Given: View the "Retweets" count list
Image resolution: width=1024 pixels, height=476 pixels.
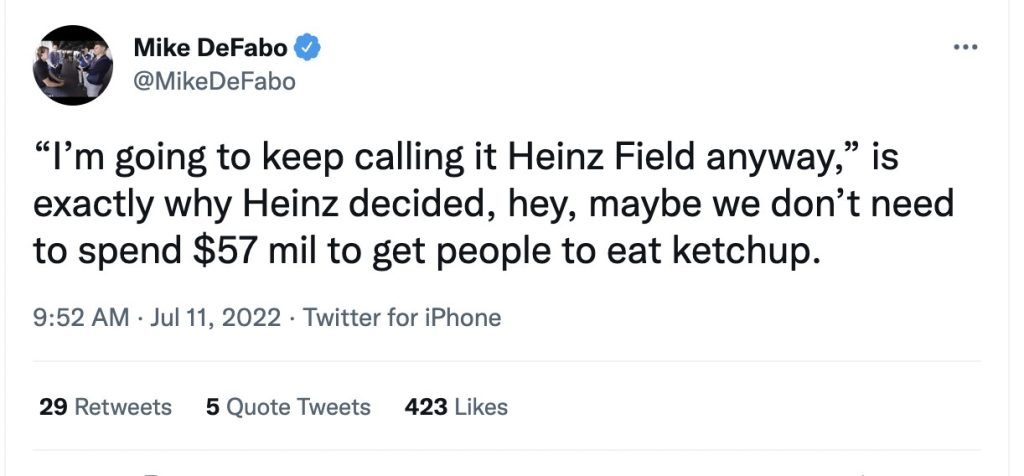Looking at the screenshot, I should click(x=123, y=407).
